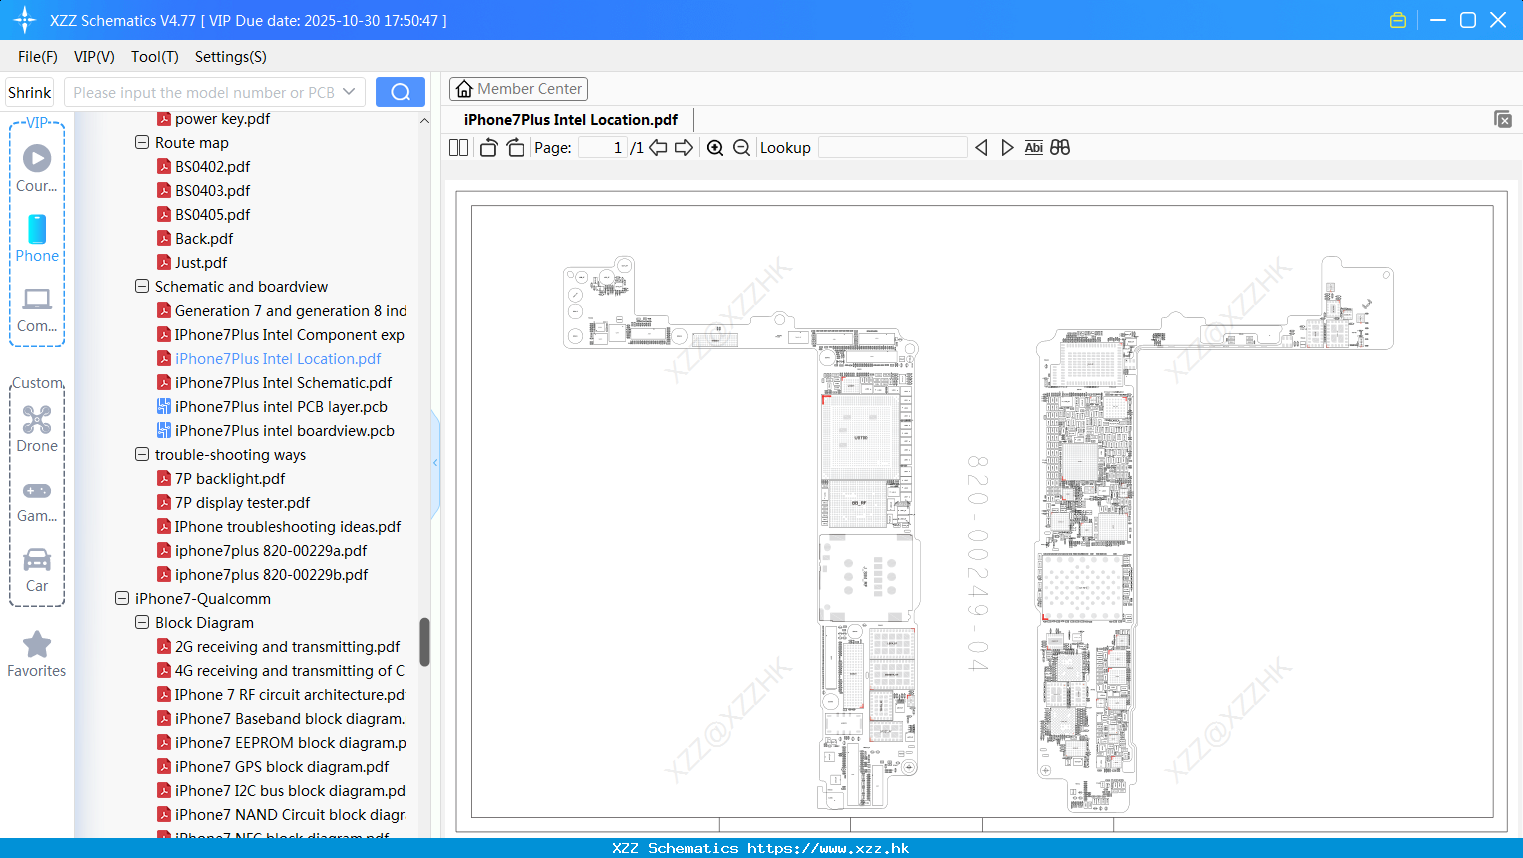Close the document tab panel icon
This screenshot has height=858, width=1523.
coord(1502,119)
